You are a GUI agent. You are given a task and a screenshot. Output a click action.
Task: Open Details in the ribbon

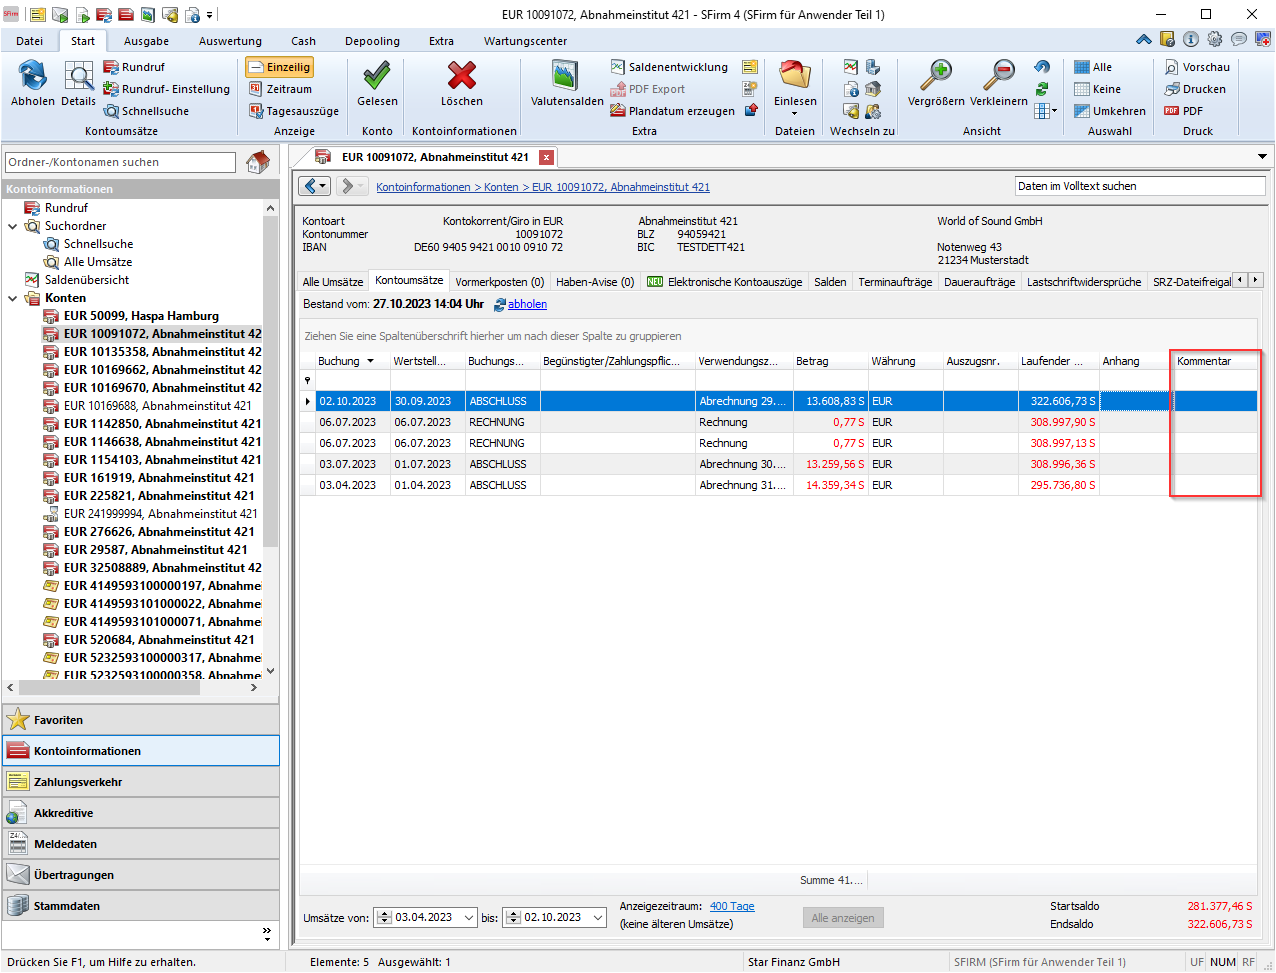[79, 76]
